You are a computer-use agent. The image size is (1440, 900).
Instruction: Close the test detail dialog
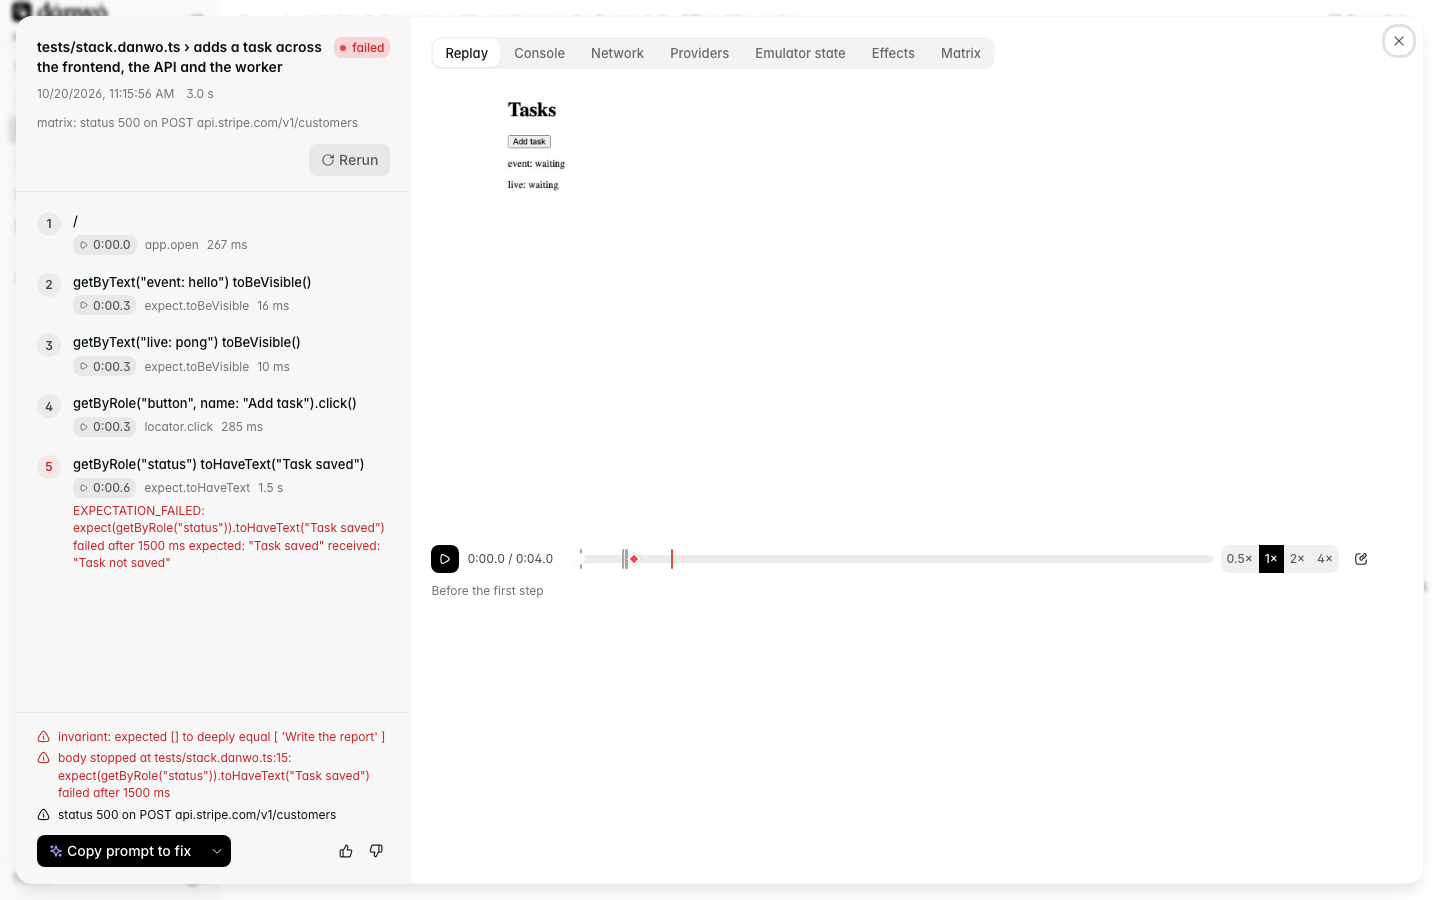pyautogui.click(x=1399, y=41)
